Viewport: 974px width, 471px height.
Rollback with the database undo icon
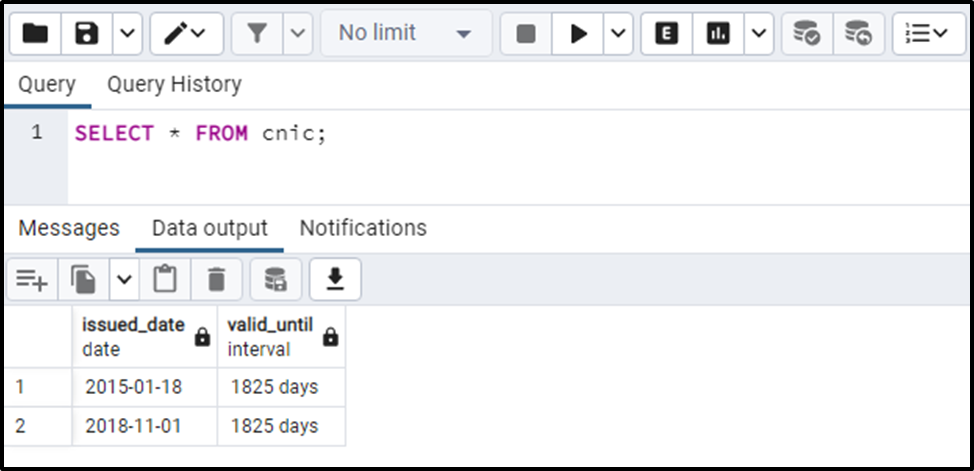(858, 34)
